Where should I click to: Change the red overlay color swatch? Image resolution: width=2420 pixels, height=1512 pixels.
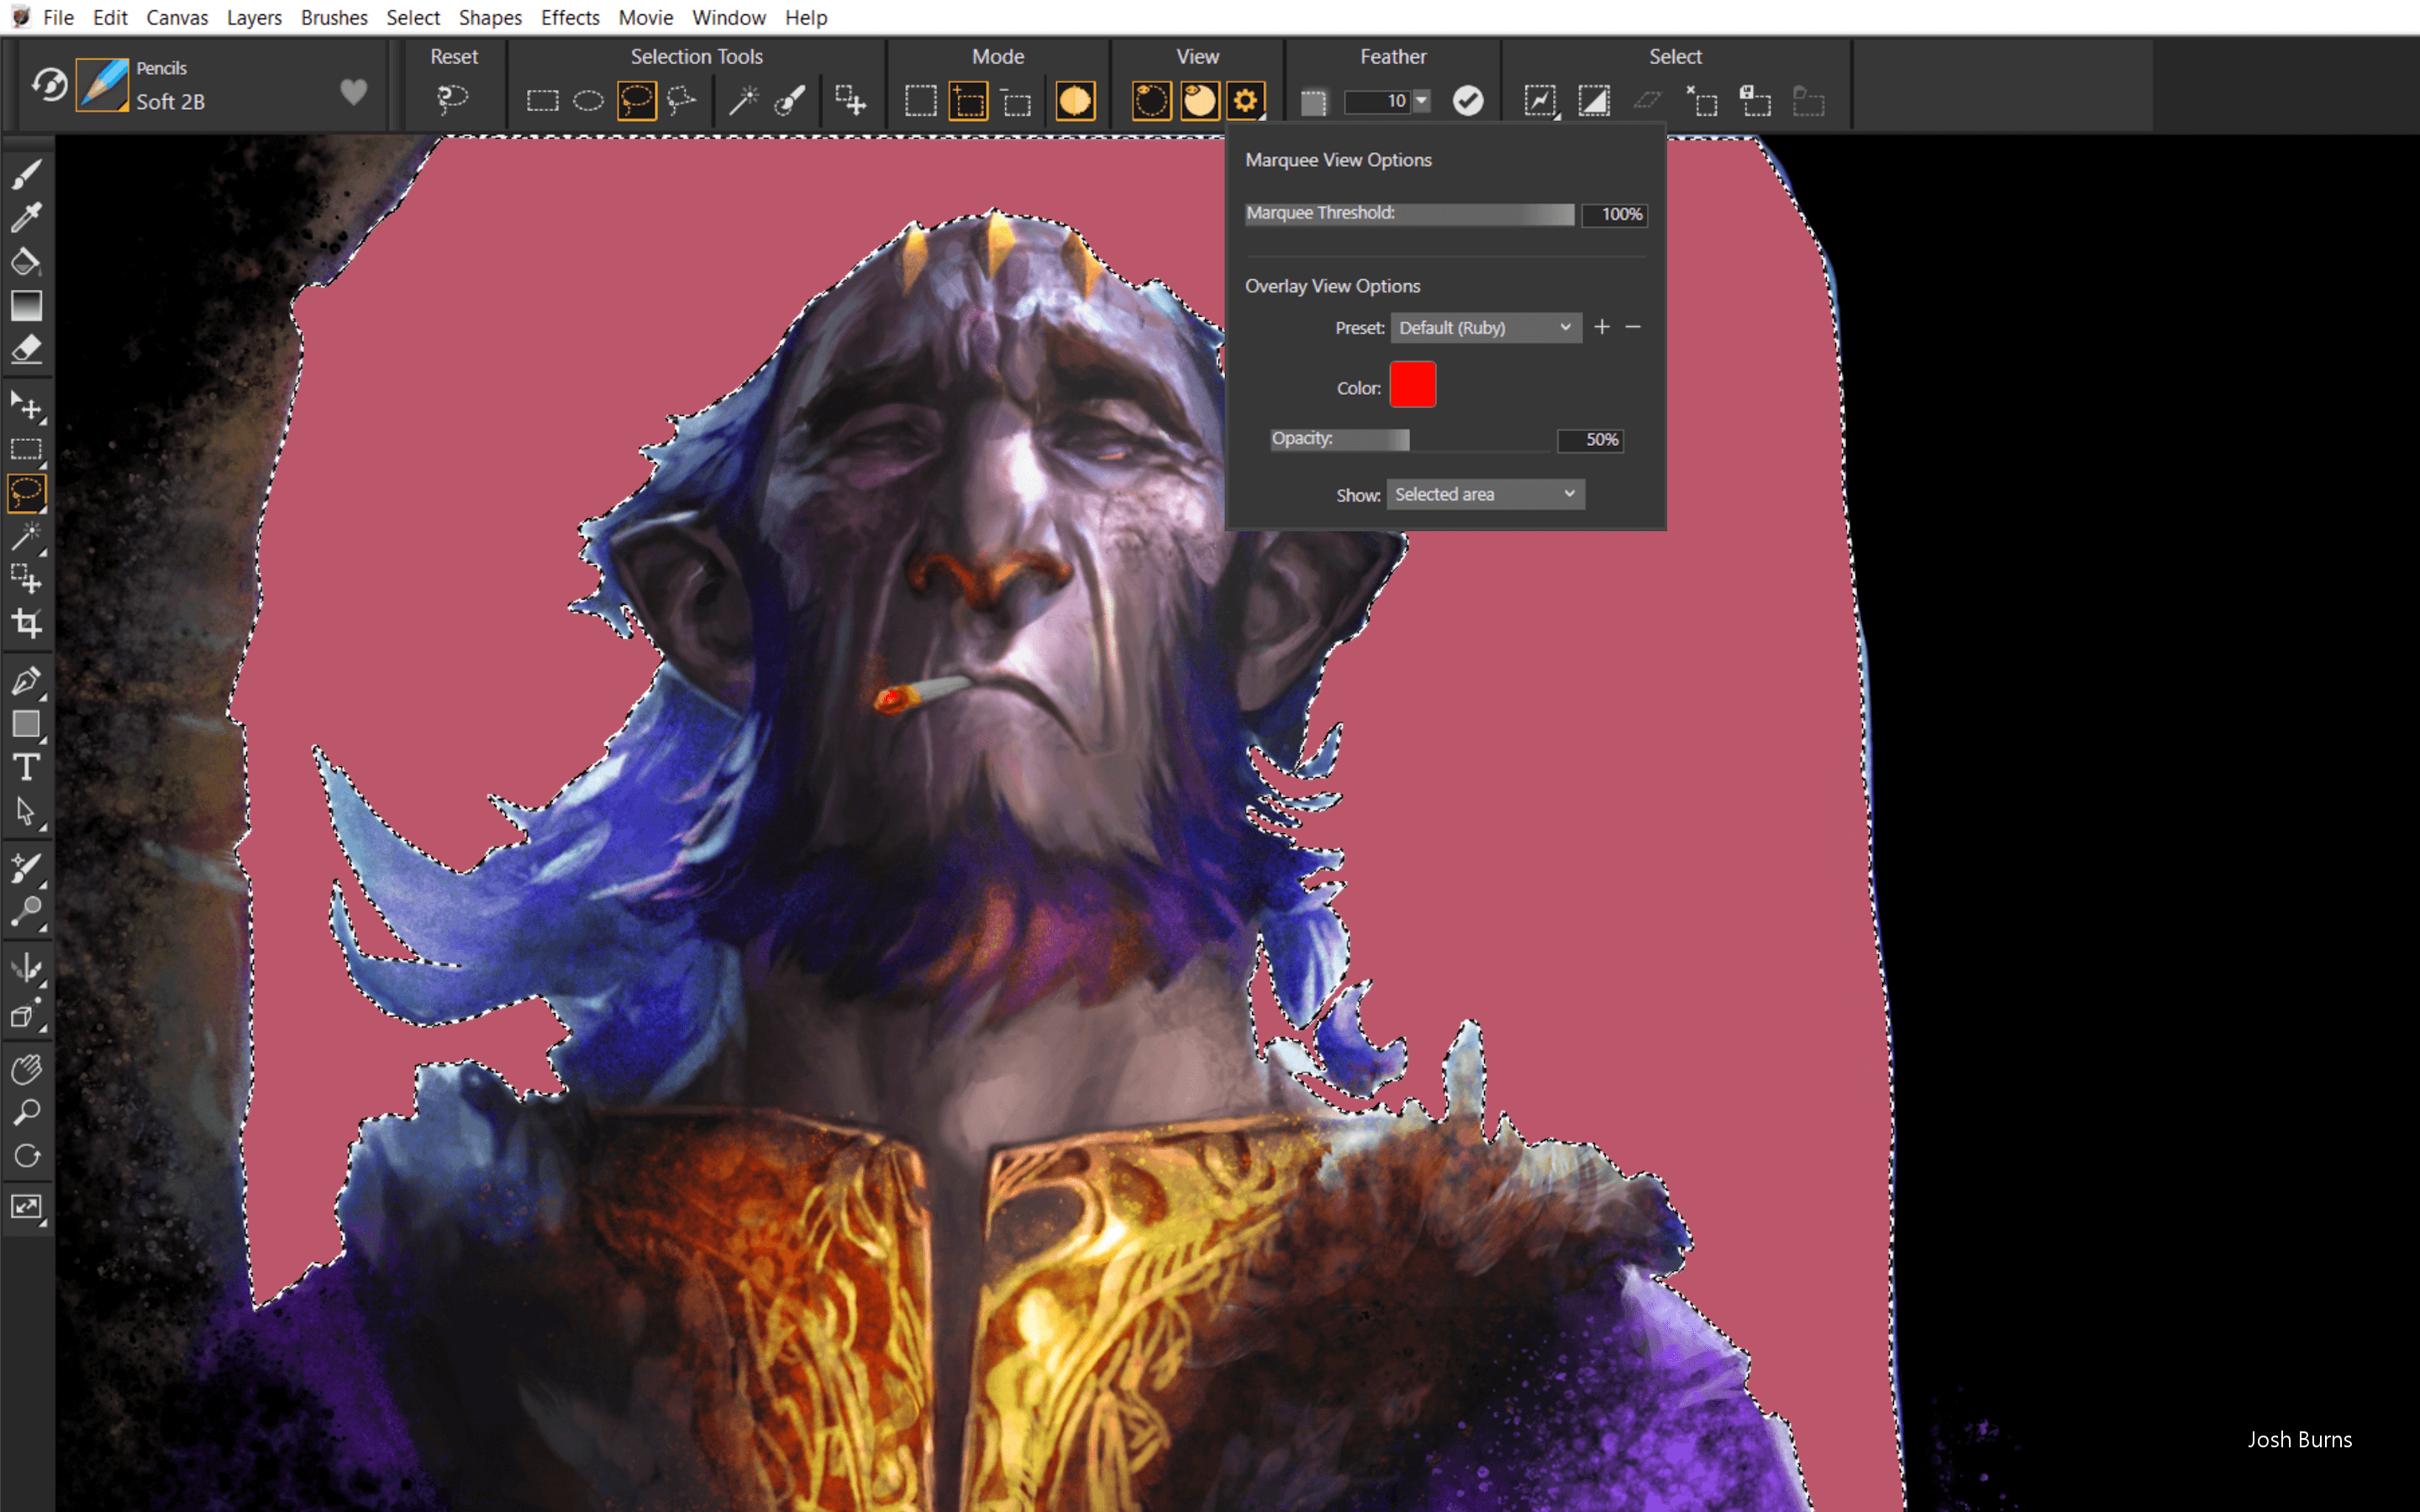1413,384
